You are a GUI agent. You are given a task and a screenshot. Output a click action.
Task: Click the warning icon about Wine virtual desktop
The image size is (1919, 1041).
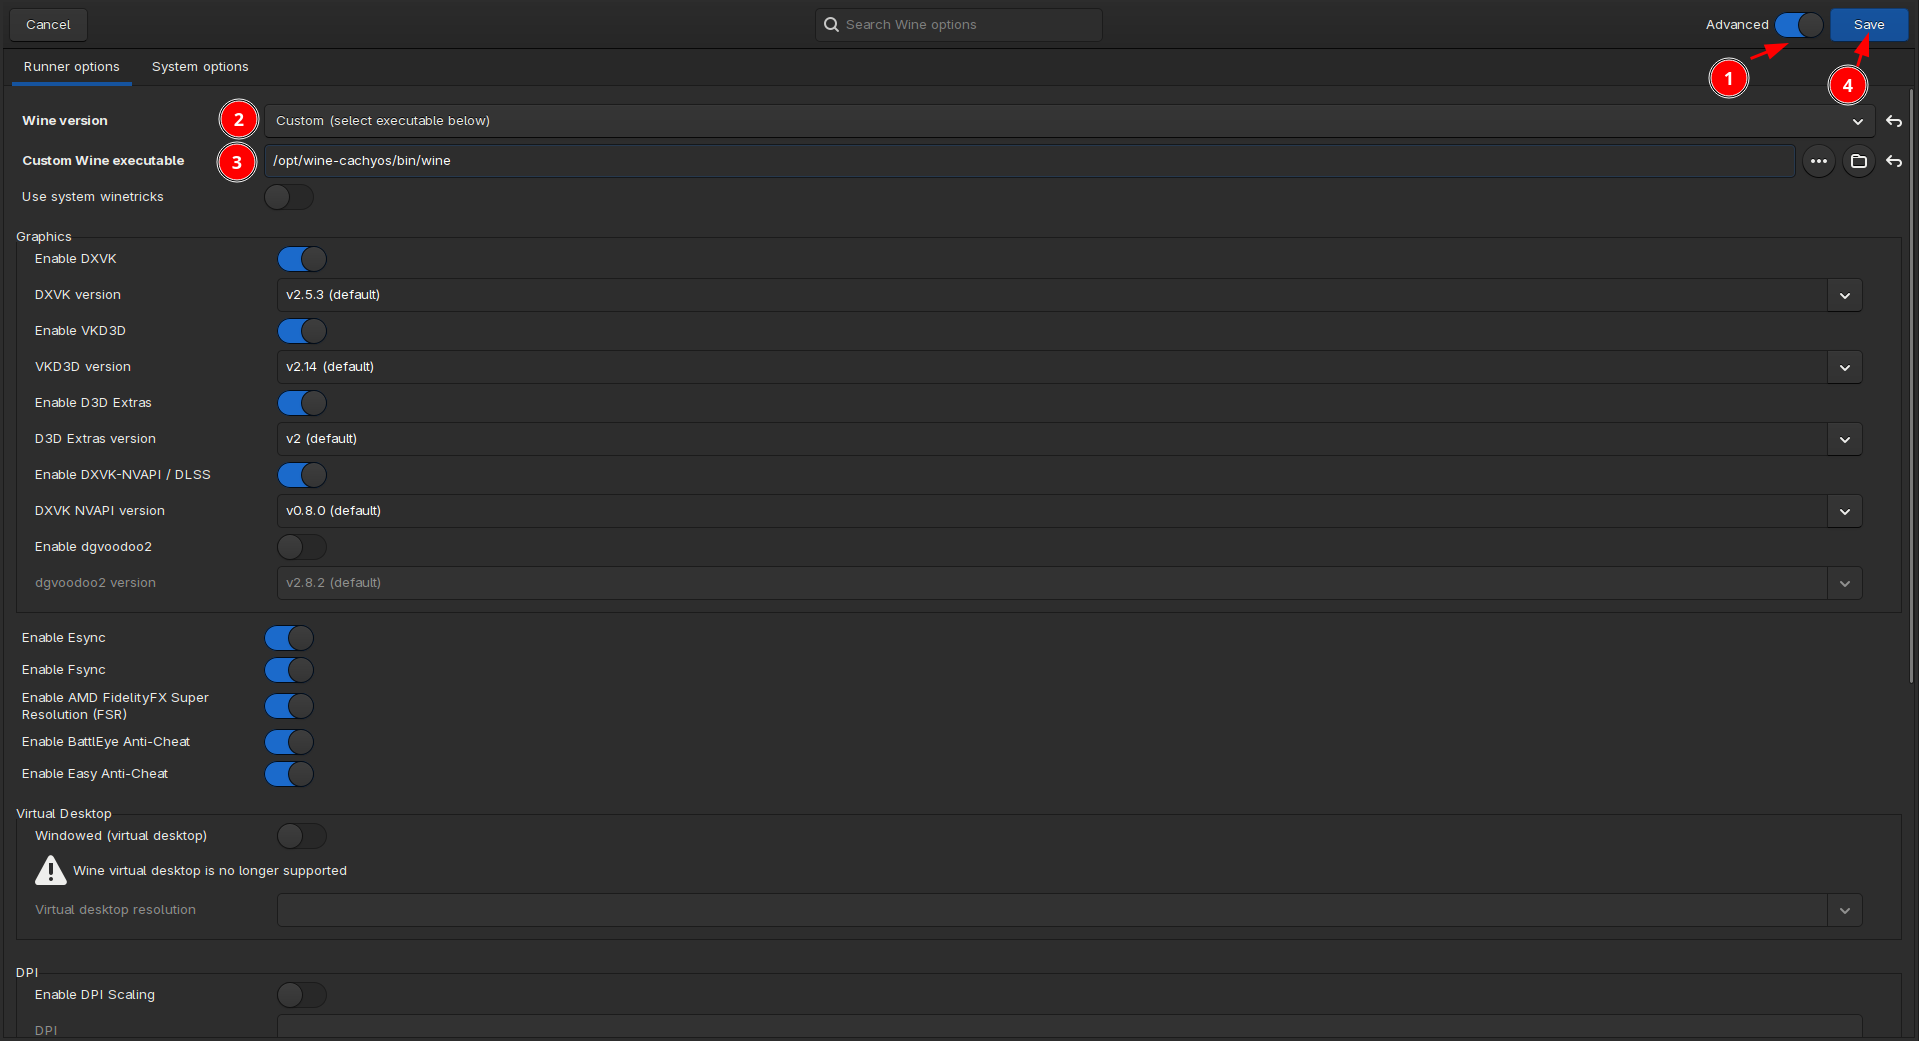click(x=50, y=870)
